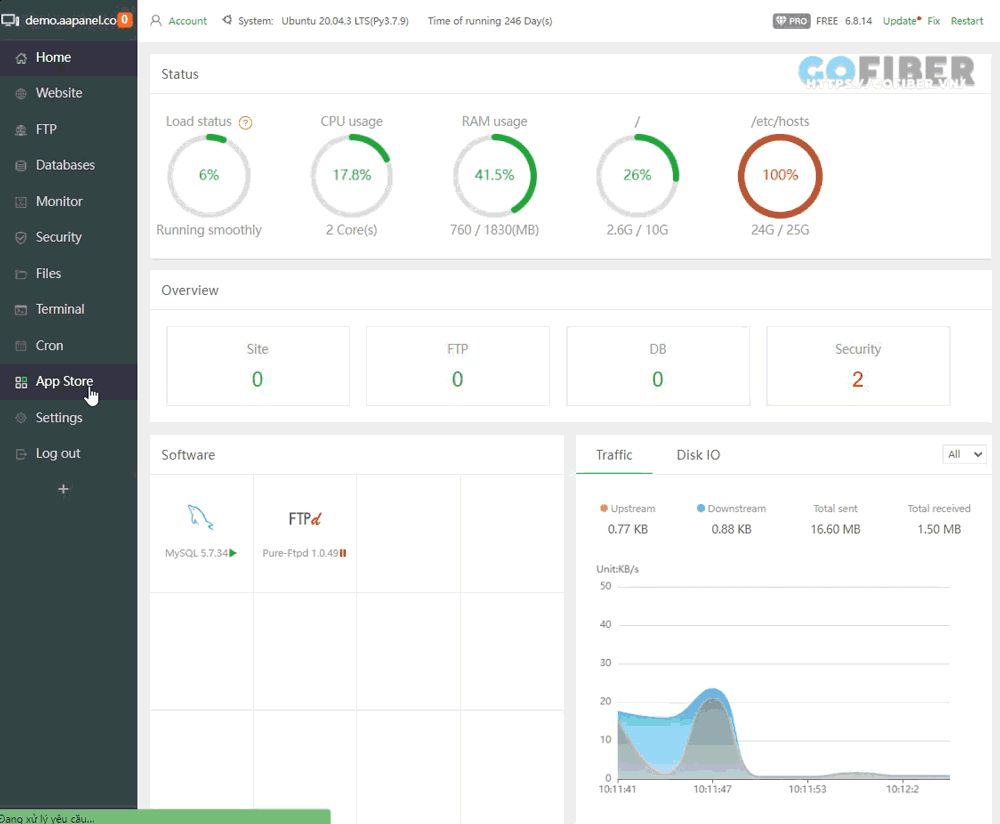Click the plus icon below Log out
This screenshot has height=824, width=1000.
64,489
